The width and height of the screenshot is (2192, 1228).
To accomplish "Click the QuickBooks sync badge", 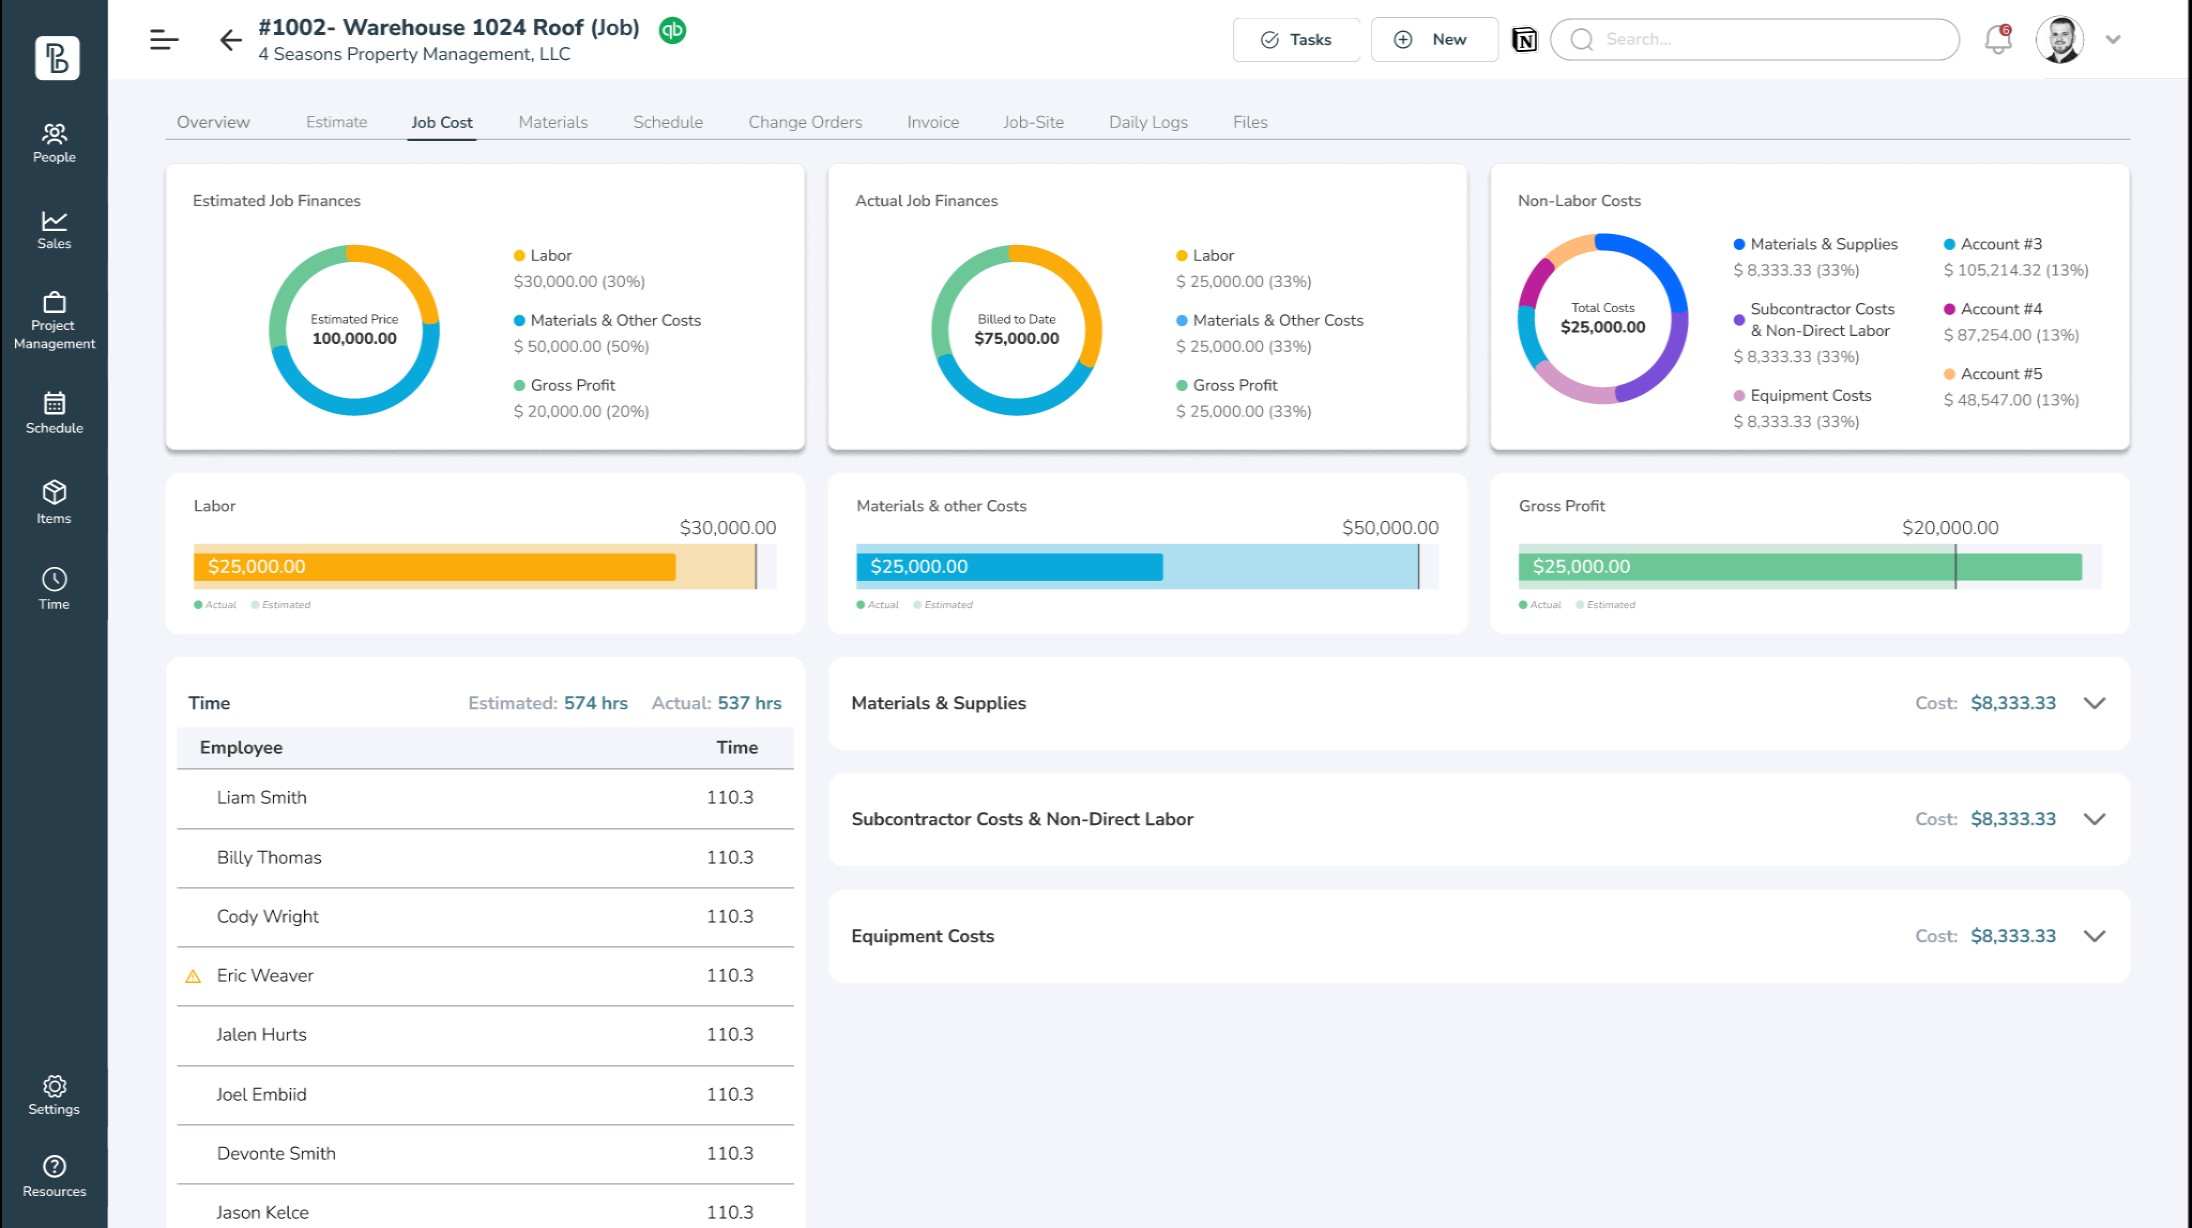I will [x=672, y=30].
